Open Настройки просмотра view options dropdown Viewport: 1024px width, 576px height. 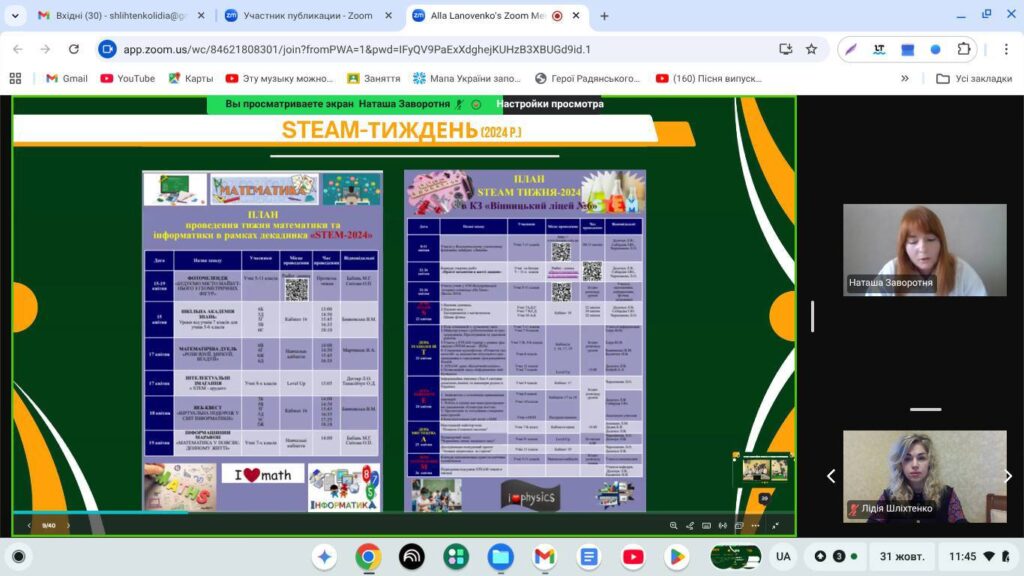550,104
